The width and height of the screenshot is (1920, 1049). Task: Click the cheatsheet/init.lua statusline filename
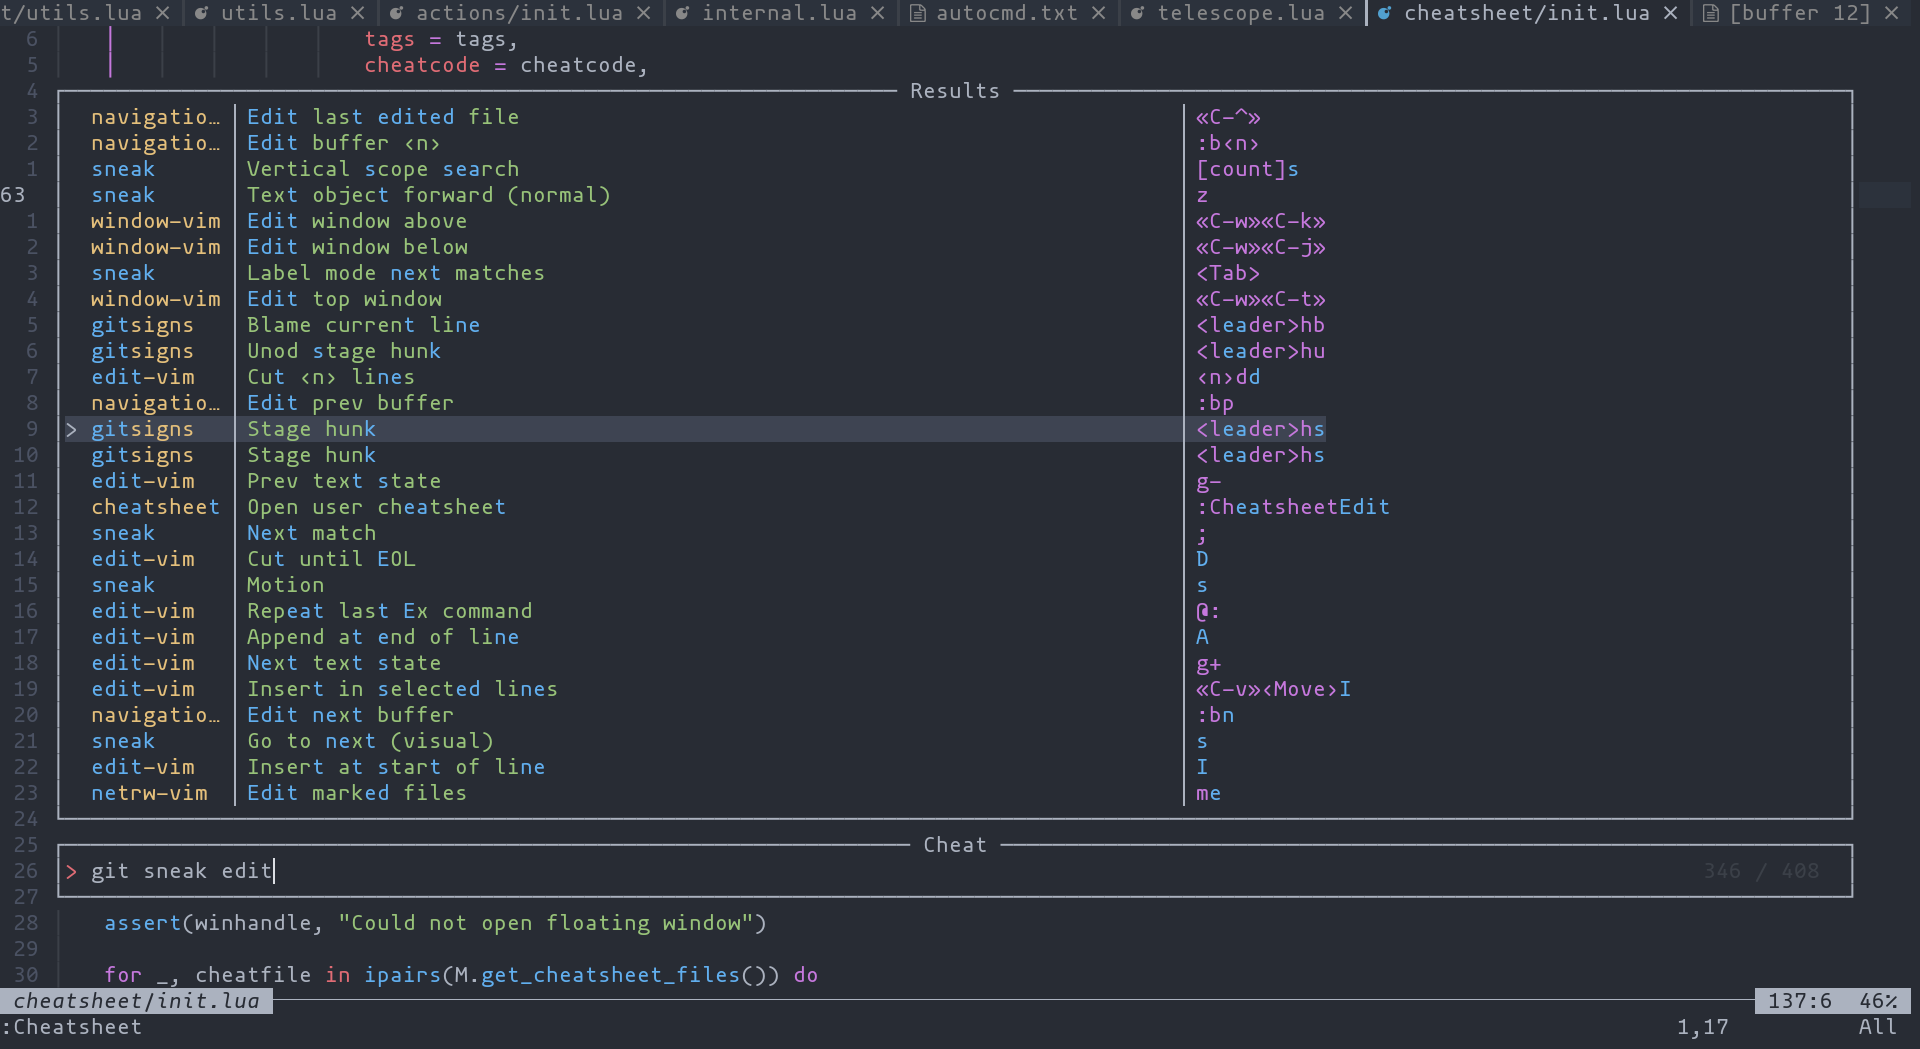(136, 1001)
